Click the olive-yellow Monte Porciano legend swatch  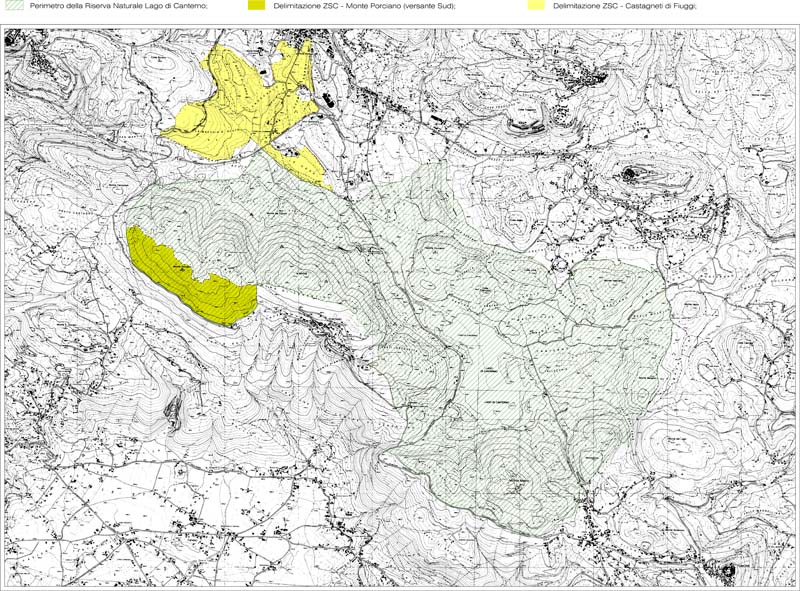click(x=257, y=6)
